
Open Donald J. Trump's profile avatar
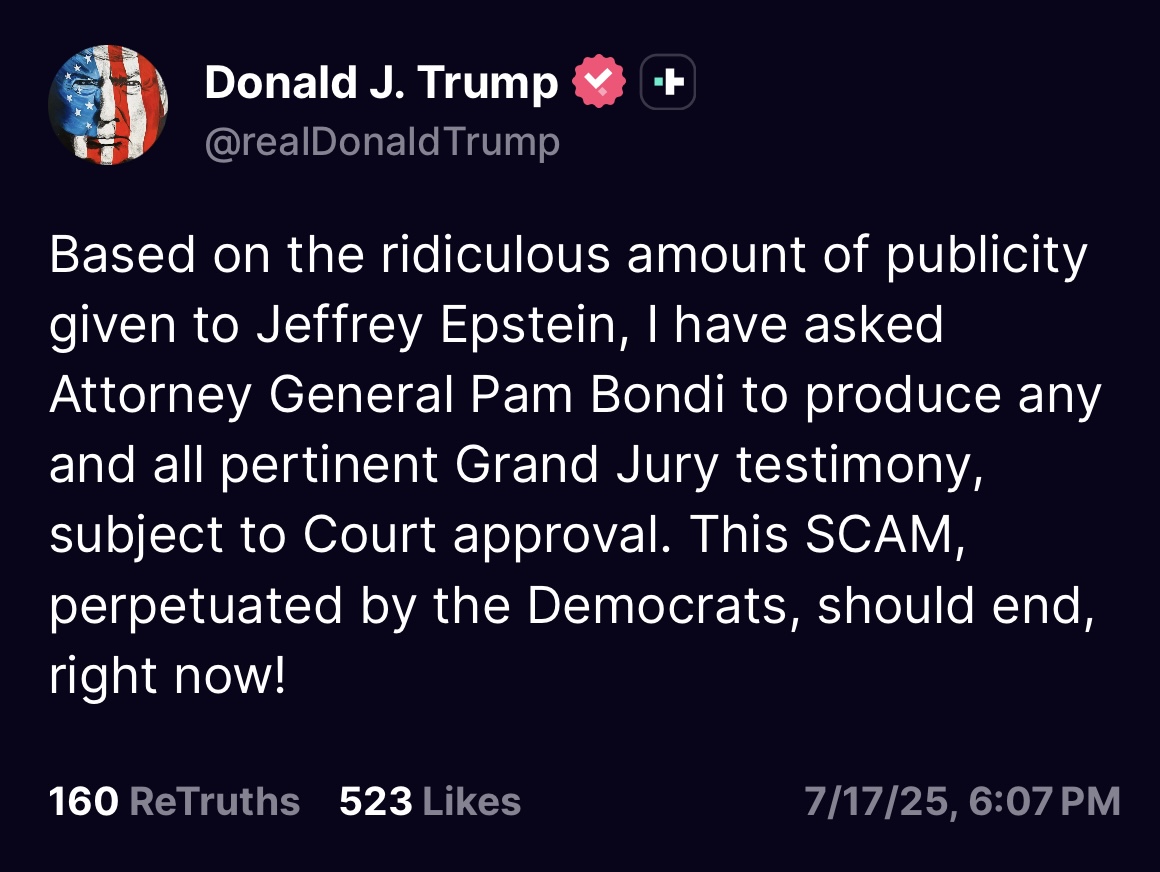pyautogui.click(x=108, y=104)
